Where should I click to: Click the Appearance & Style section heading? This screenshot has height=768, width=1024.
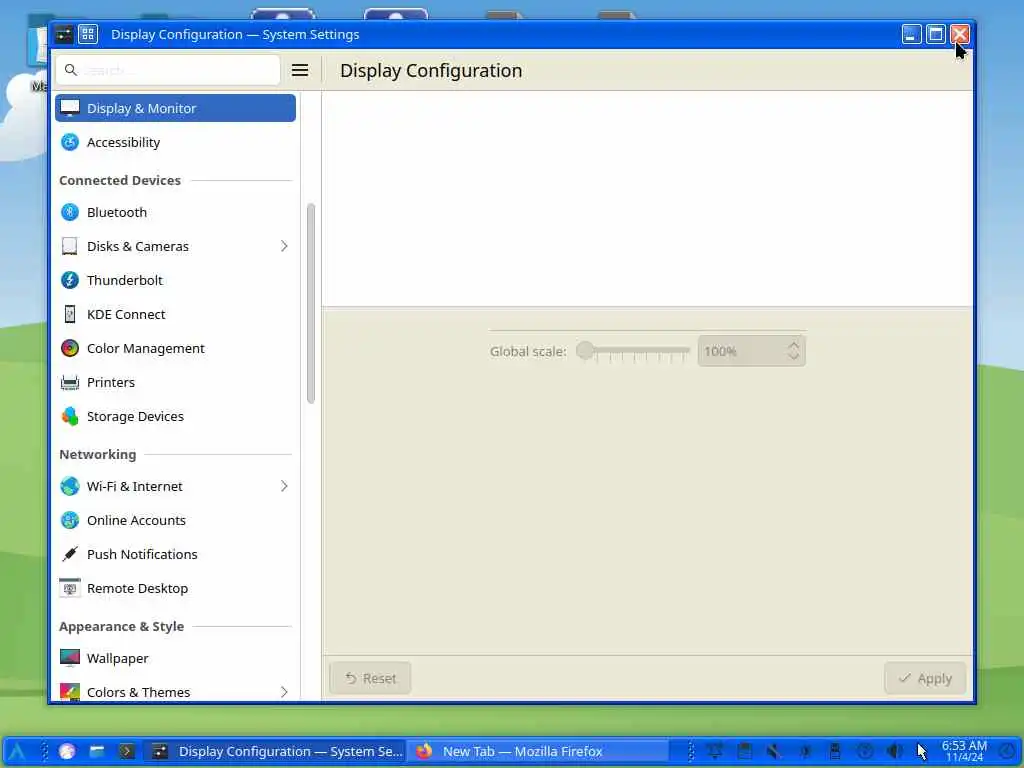click(121, 626)
